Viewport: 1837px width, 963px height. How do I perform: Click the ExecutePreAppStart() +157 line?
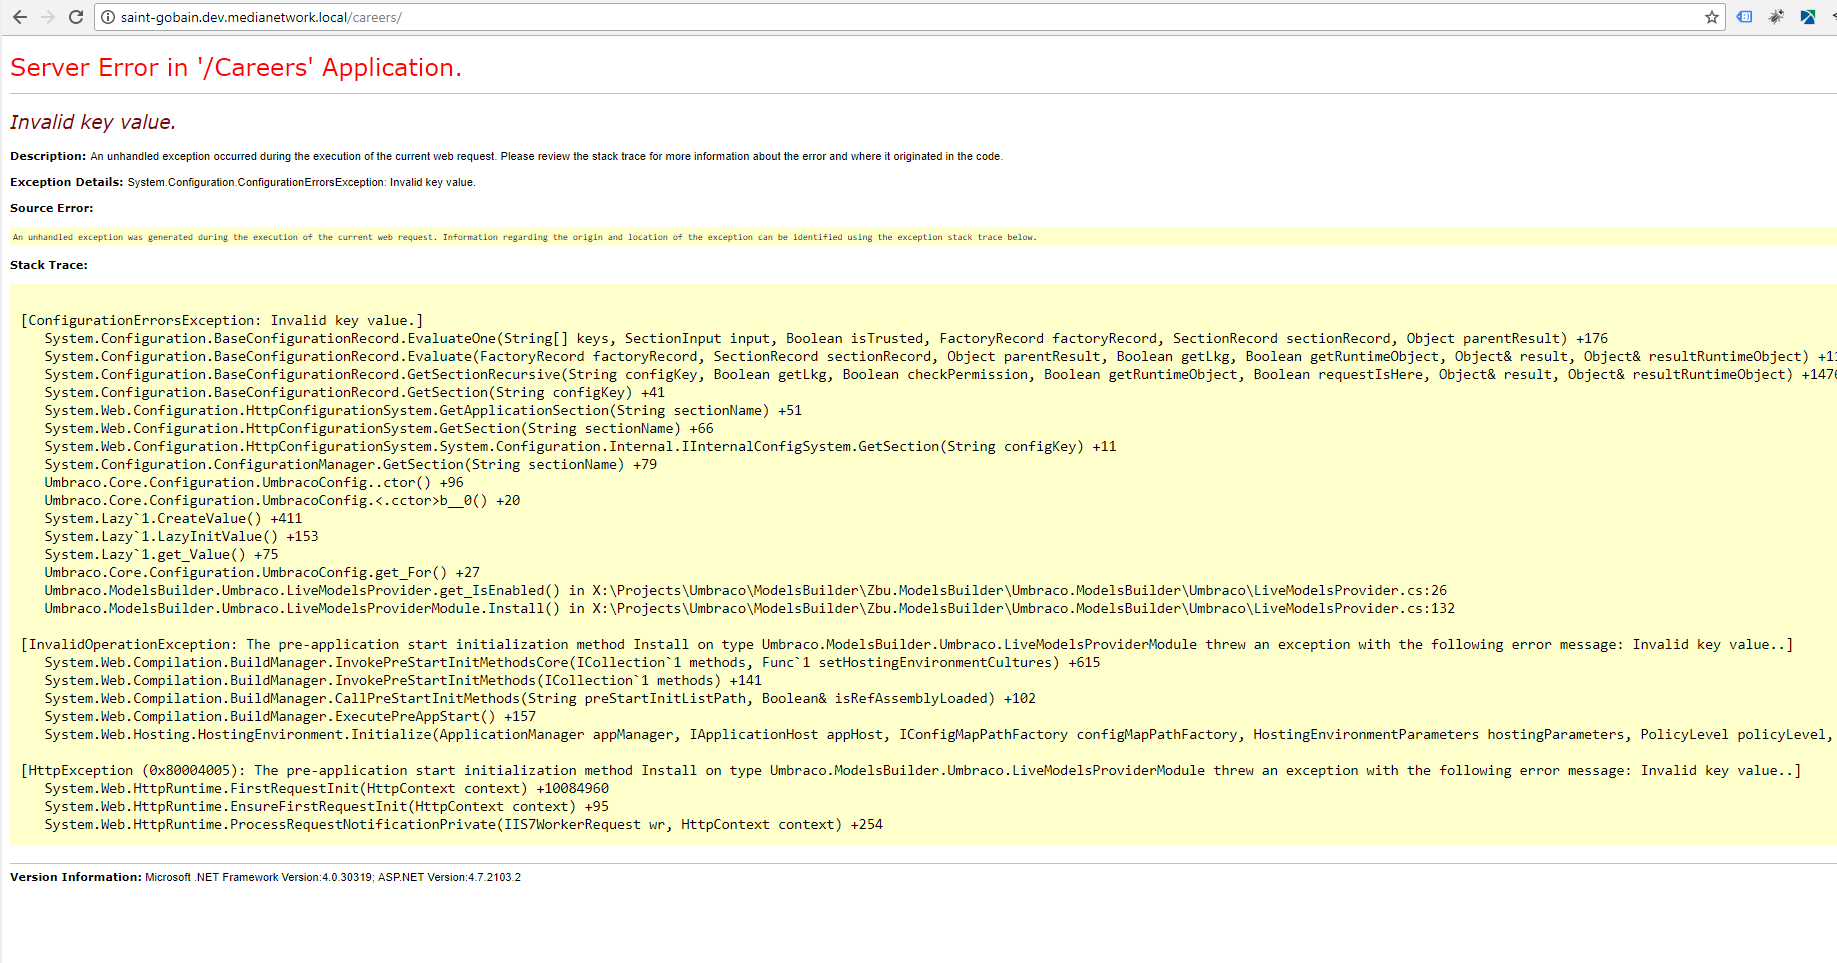(290, 716)
